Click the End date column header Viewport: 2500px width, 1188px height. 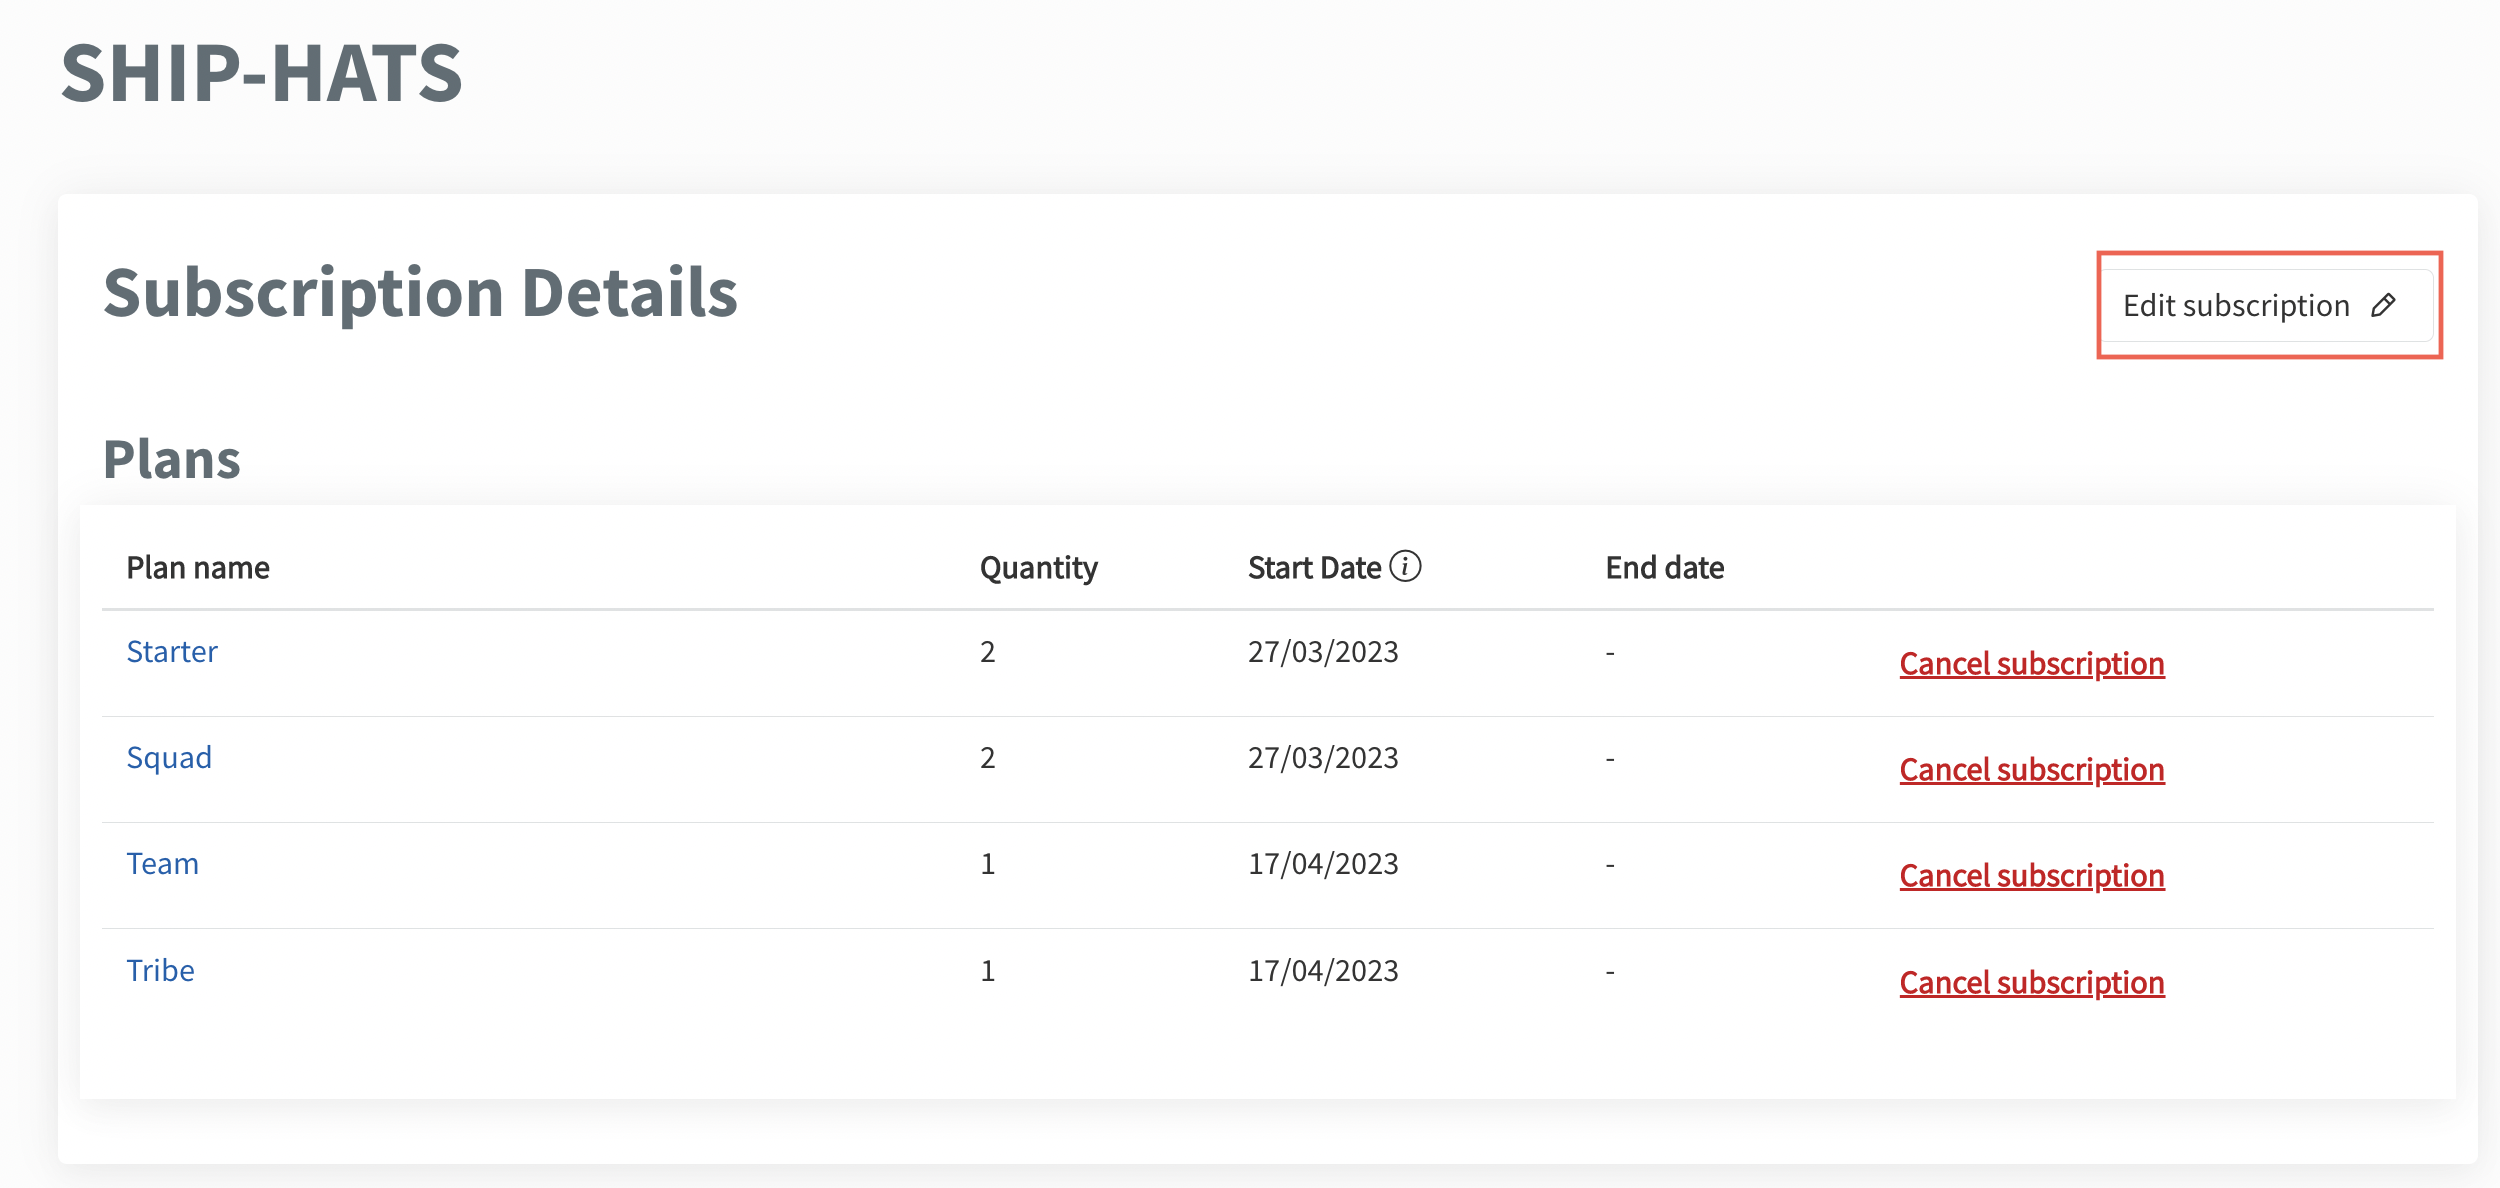pos(1664,568)
